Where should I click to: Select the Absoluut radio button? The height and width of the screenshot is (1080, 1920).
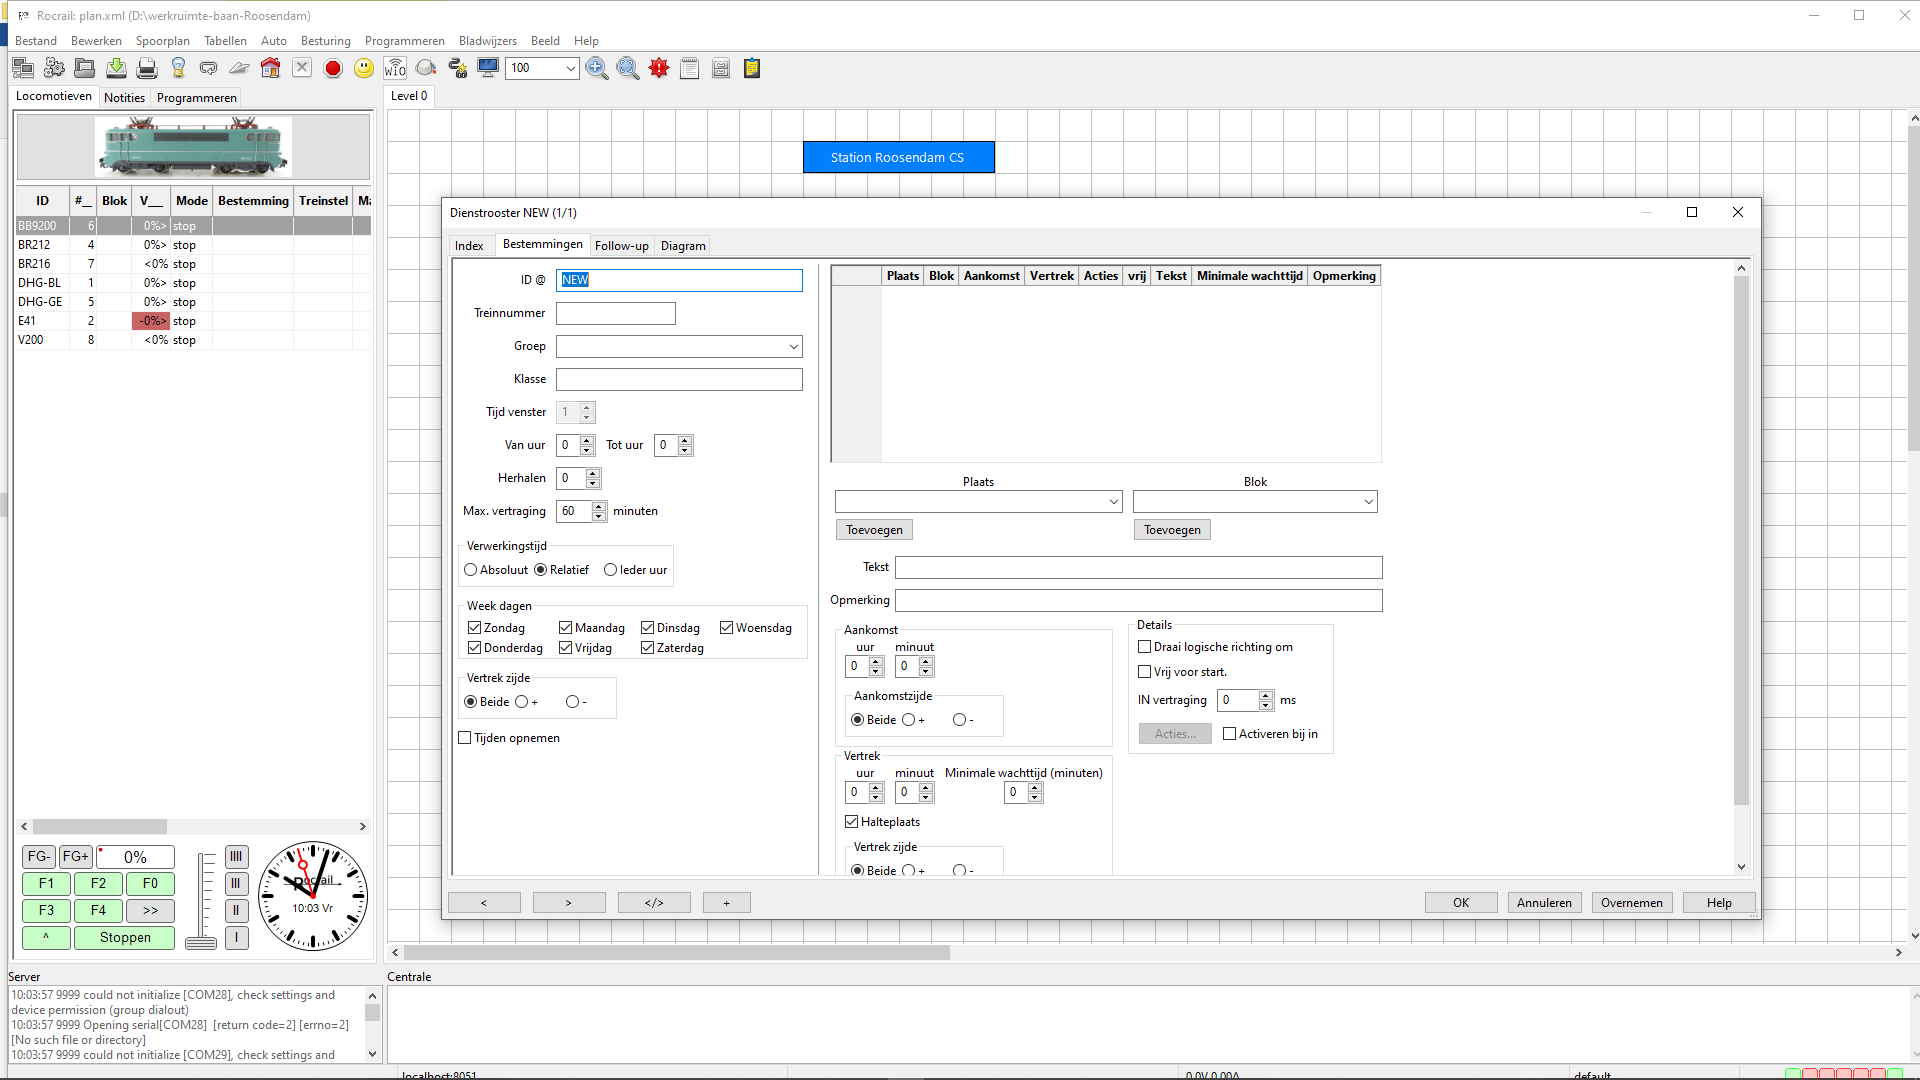click(471, 570)
